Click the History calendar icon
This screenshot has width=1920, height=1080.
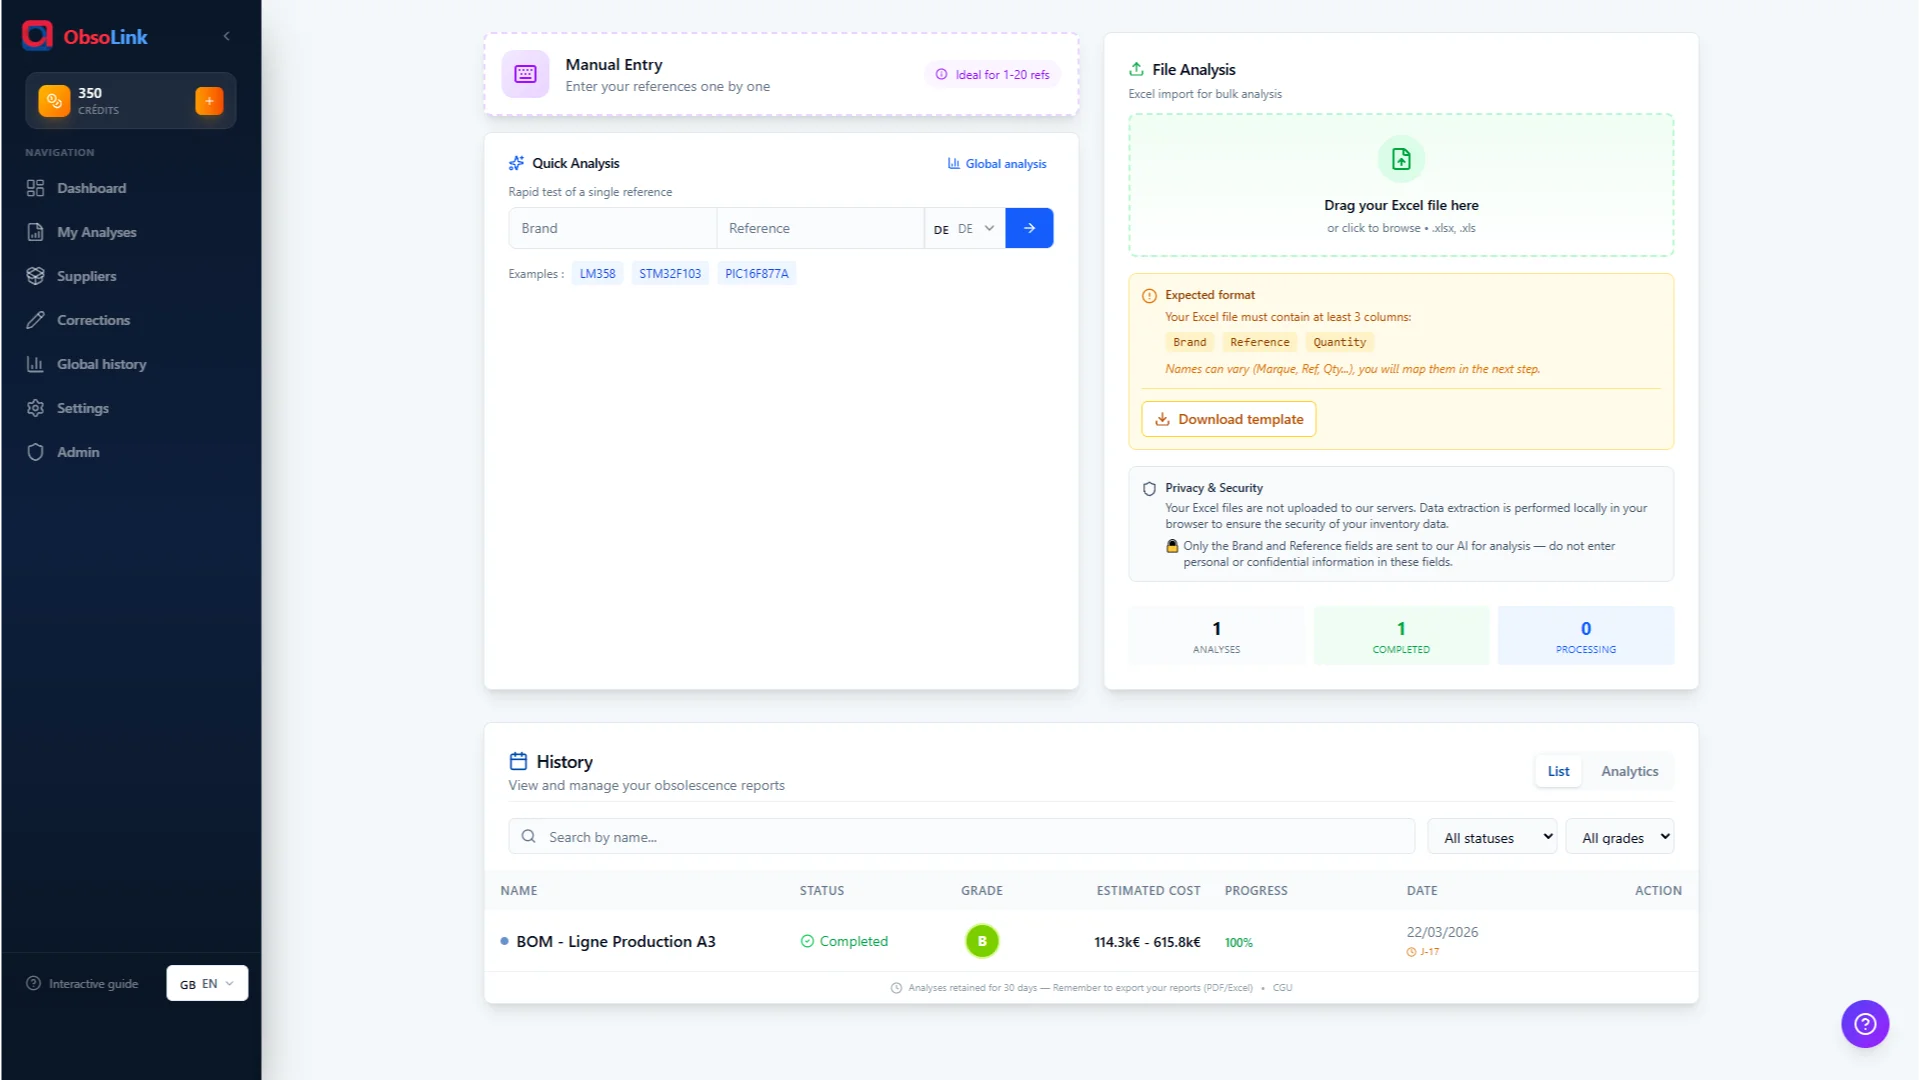click(x=518, y=761)
